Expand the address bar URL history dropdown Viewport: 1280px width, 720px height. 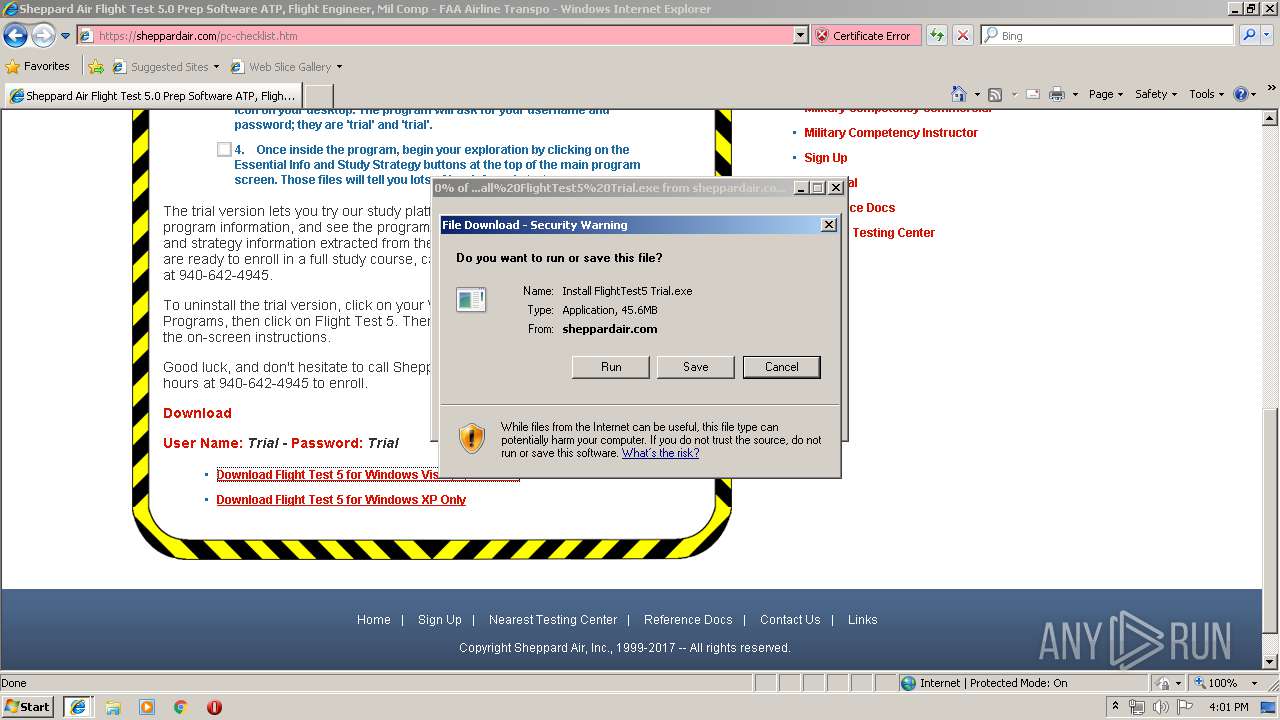(800, 35)
